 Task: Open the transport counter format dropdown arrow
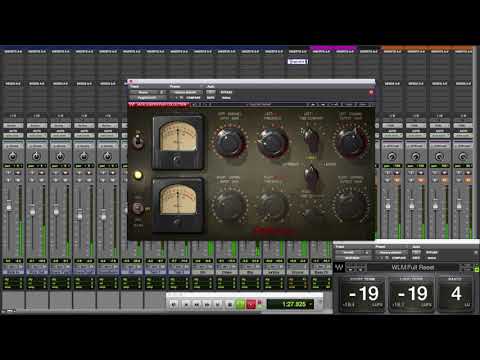tap(310, 304)
